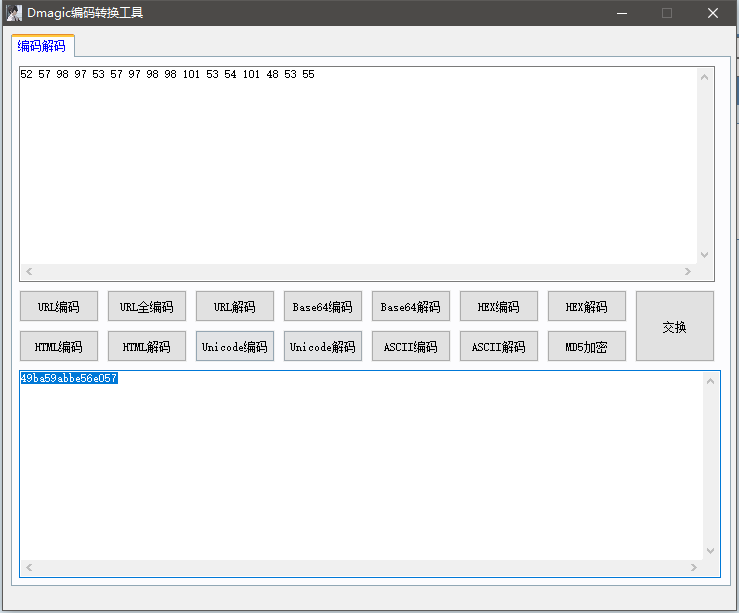Click the upper text area's scroll right arrow
739x613 pixels.
coord(688,271)
